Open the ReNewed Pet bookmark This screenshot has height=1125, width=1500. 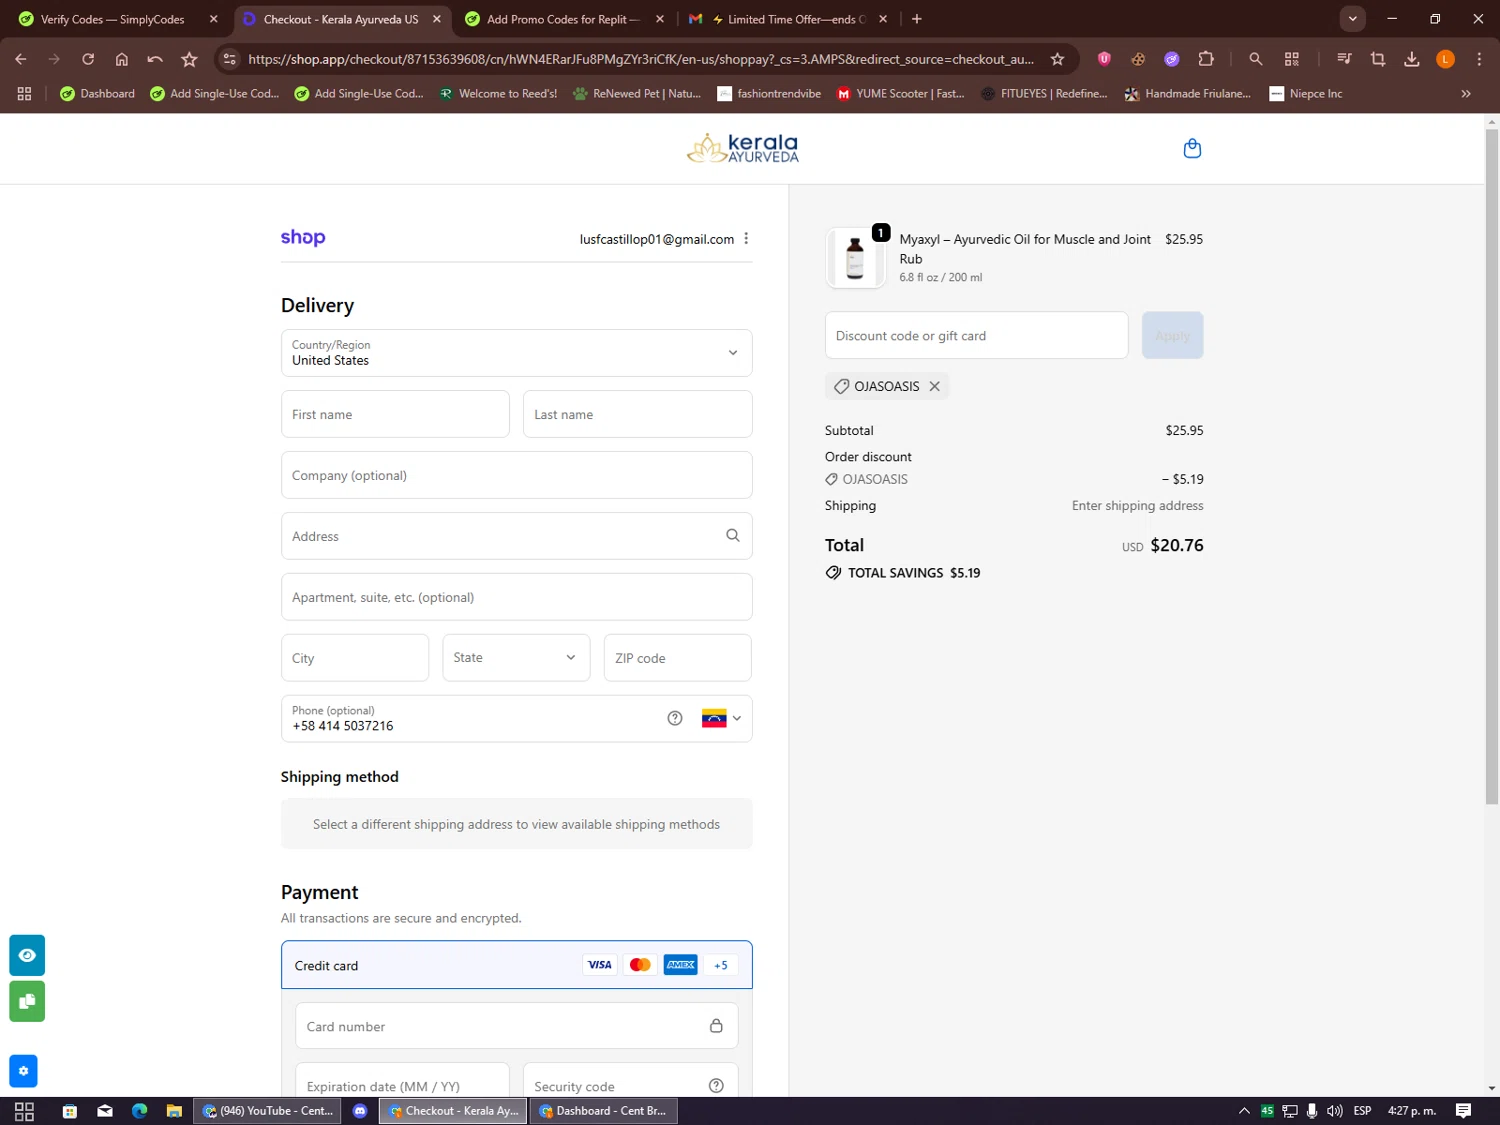click(637, 94)
